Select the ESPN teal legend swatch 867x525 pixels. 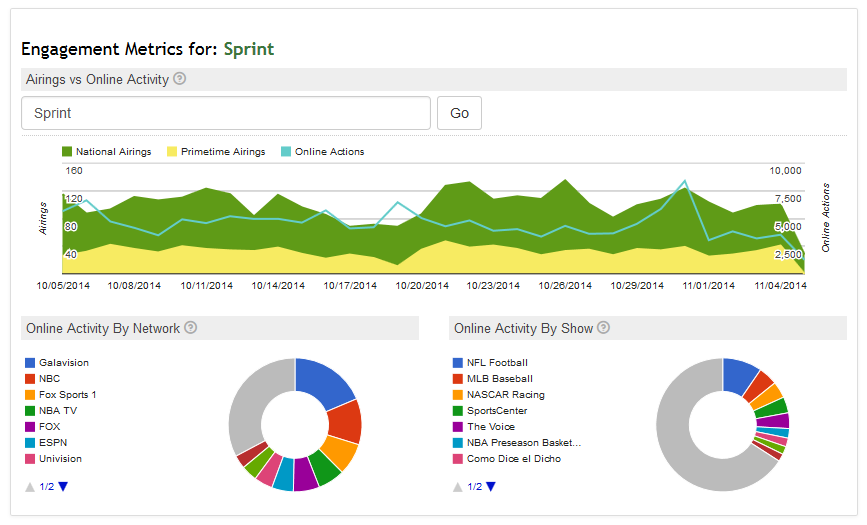pos(30,443)
